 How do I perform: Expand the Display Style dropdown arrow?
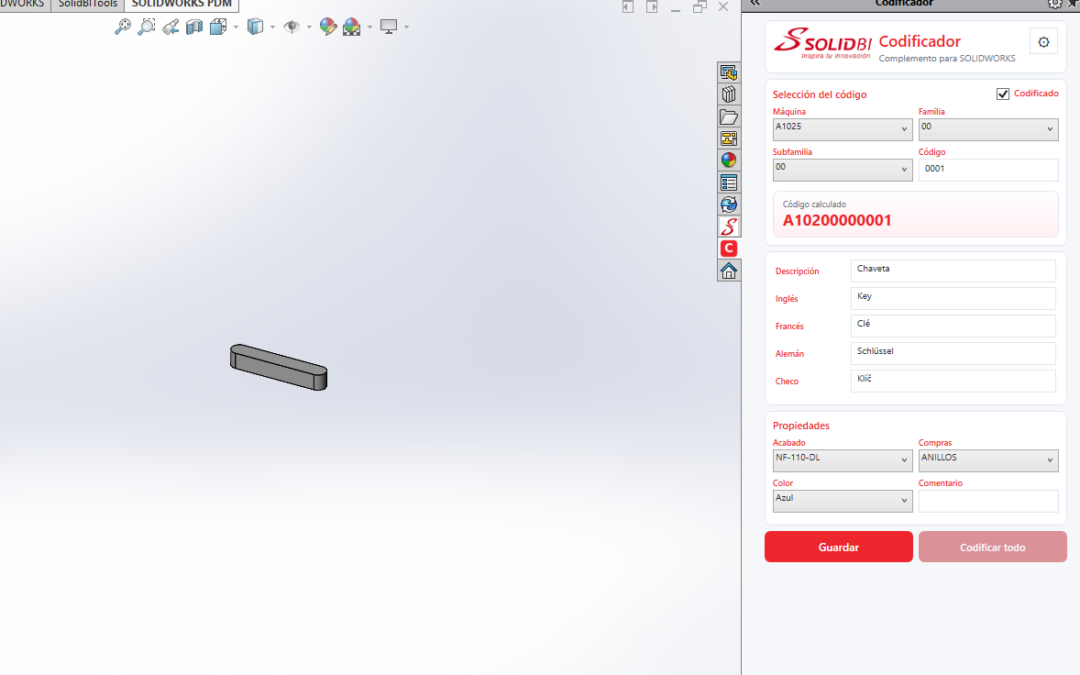coord(273,28)
